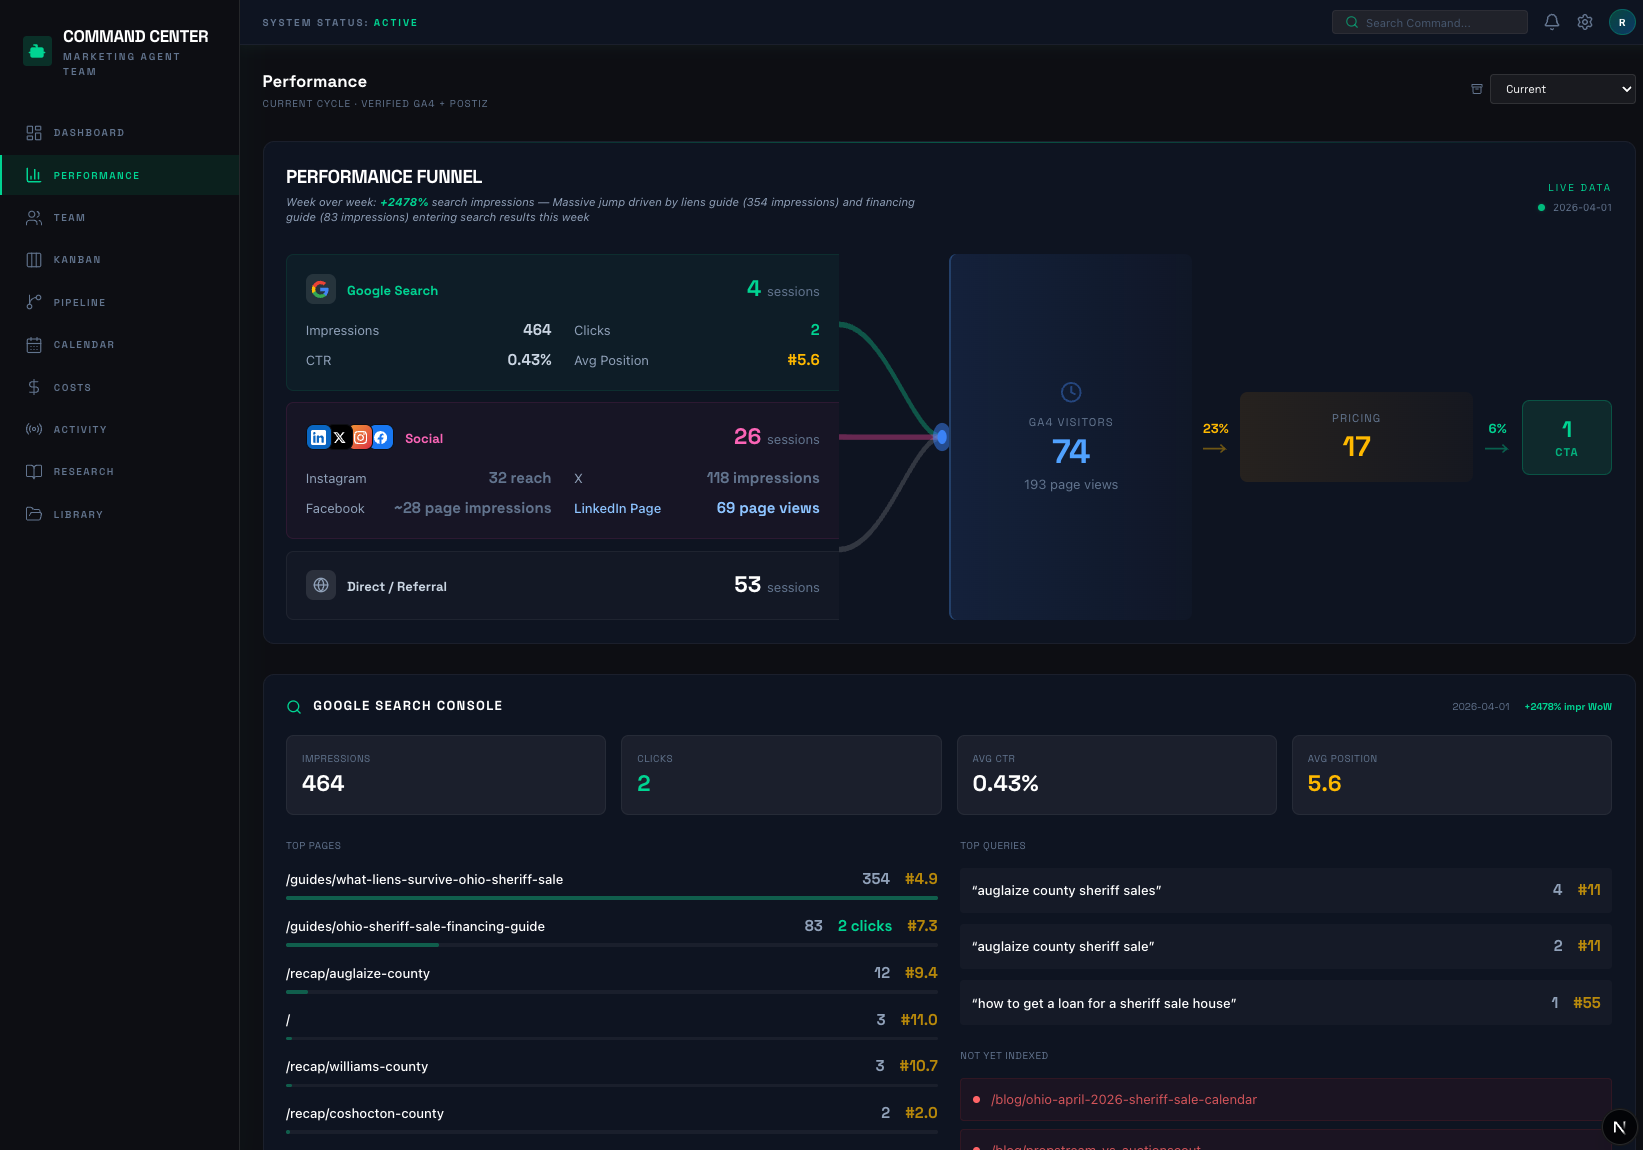Open the Current cycle dropdown
This screenshot has height=1150, width=1643.
1562,89
